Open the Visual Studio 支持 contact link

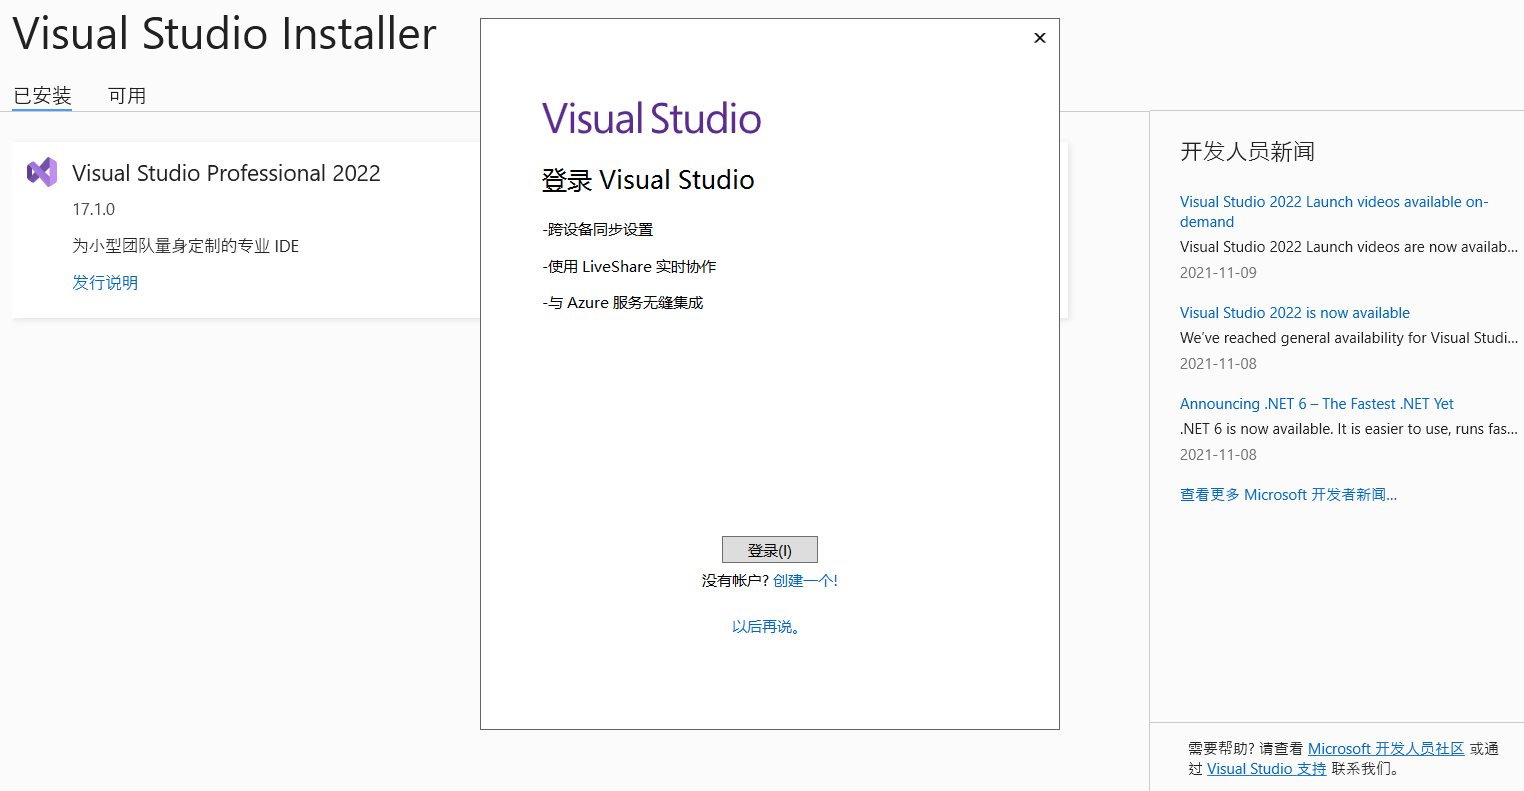click(1266, 768)
